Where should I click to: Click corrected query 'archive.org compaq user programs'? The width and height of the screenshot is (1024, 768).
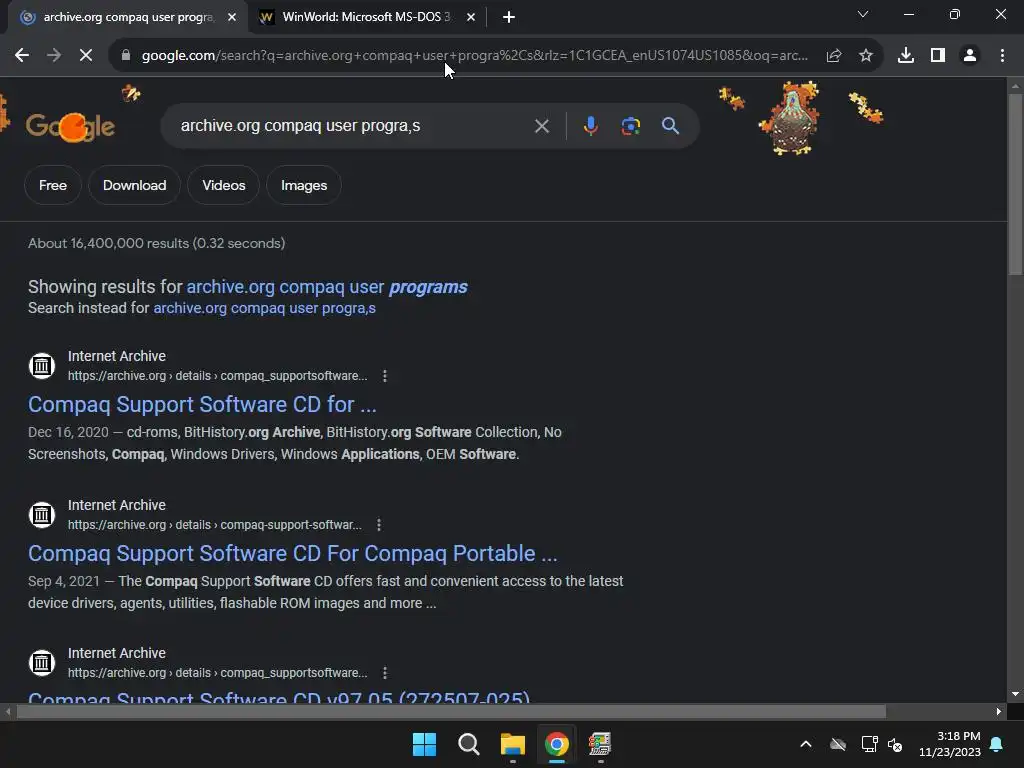[x=327, y=287]
